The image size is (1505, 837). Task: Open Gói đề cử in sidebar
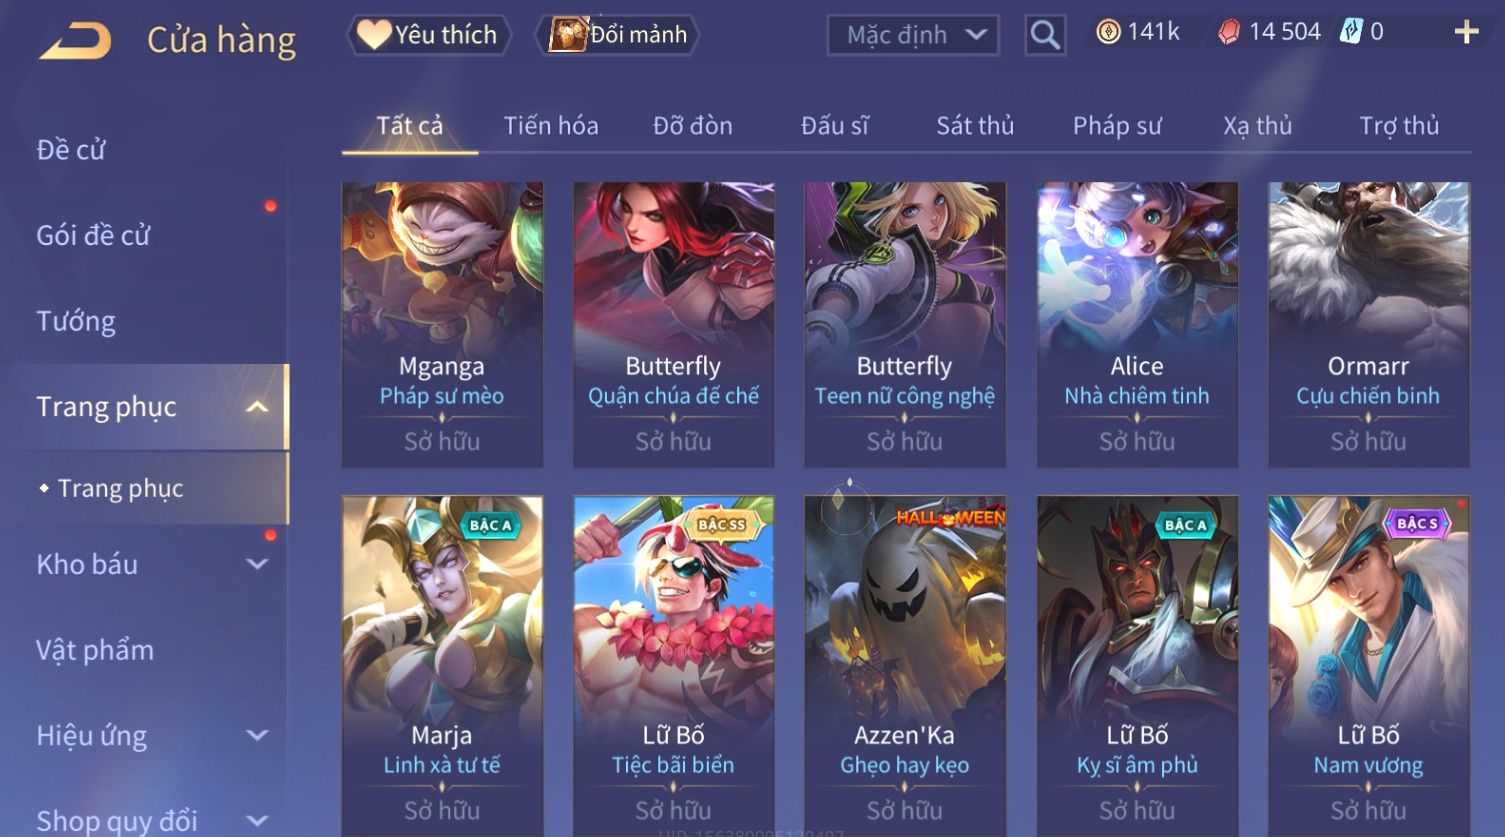pyautogui.click(x=93, y=236)
